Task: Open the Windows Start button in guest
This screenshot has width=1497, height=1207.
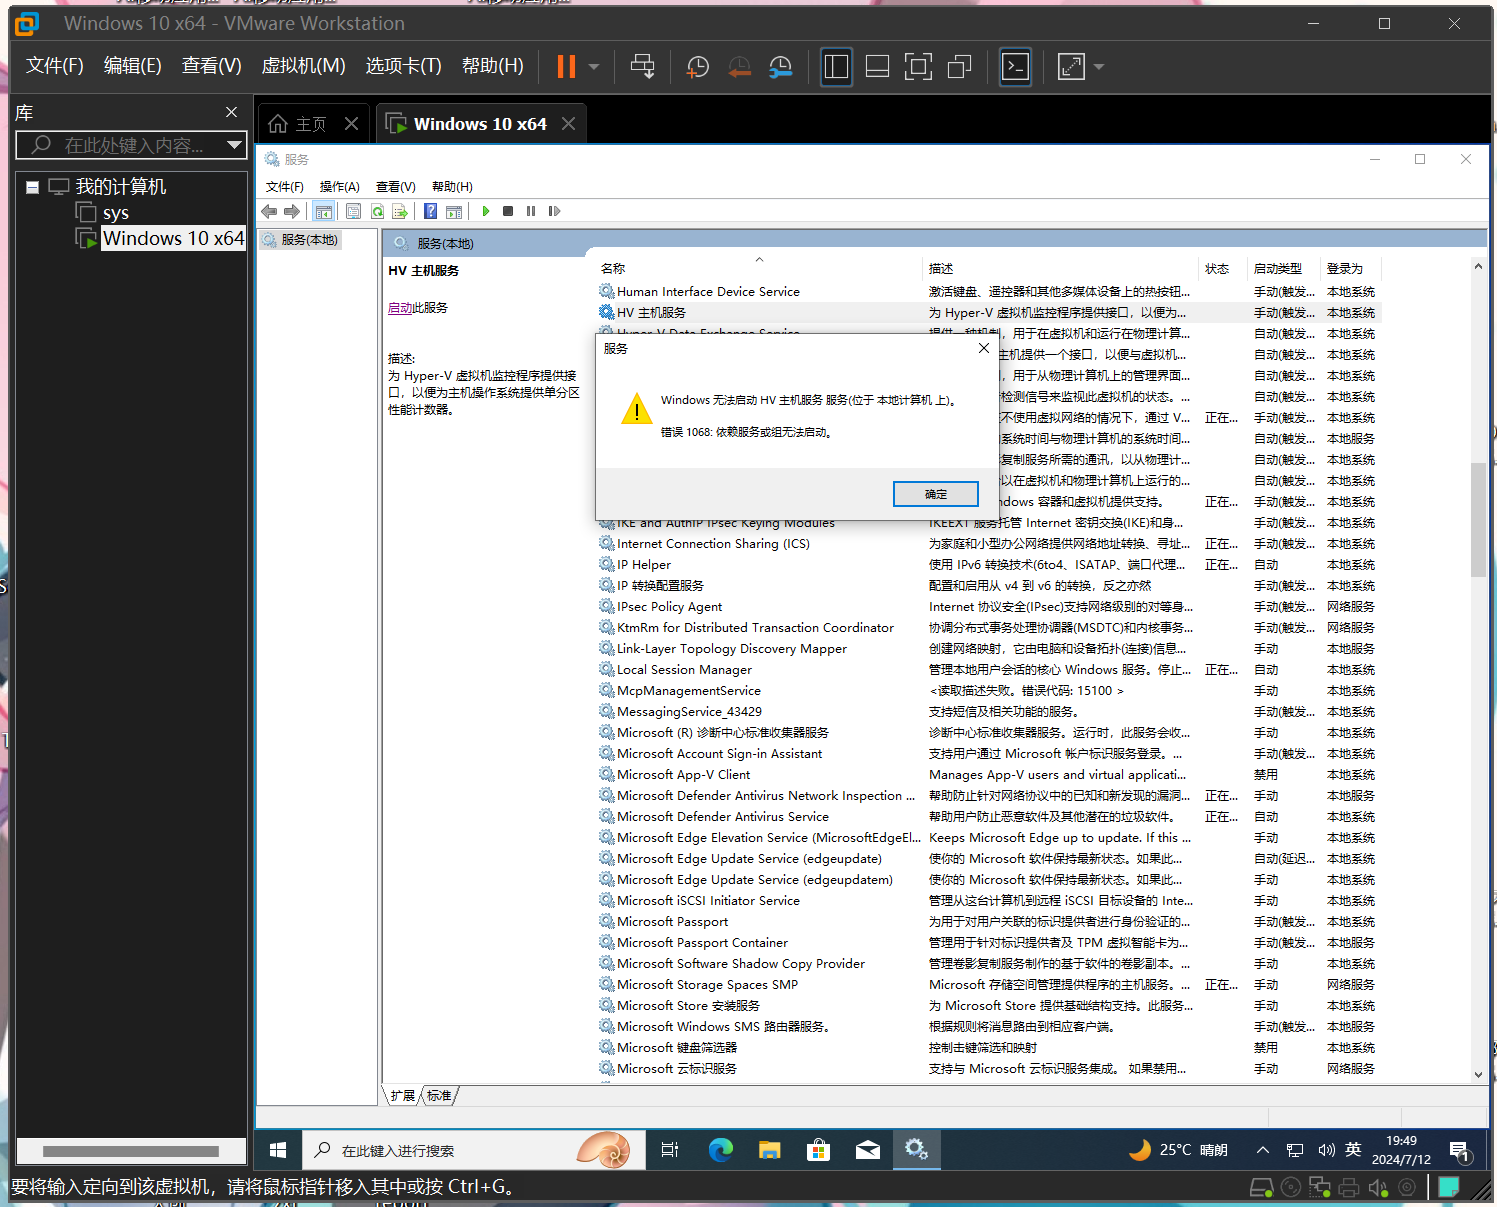Action: click(278, 1150)
